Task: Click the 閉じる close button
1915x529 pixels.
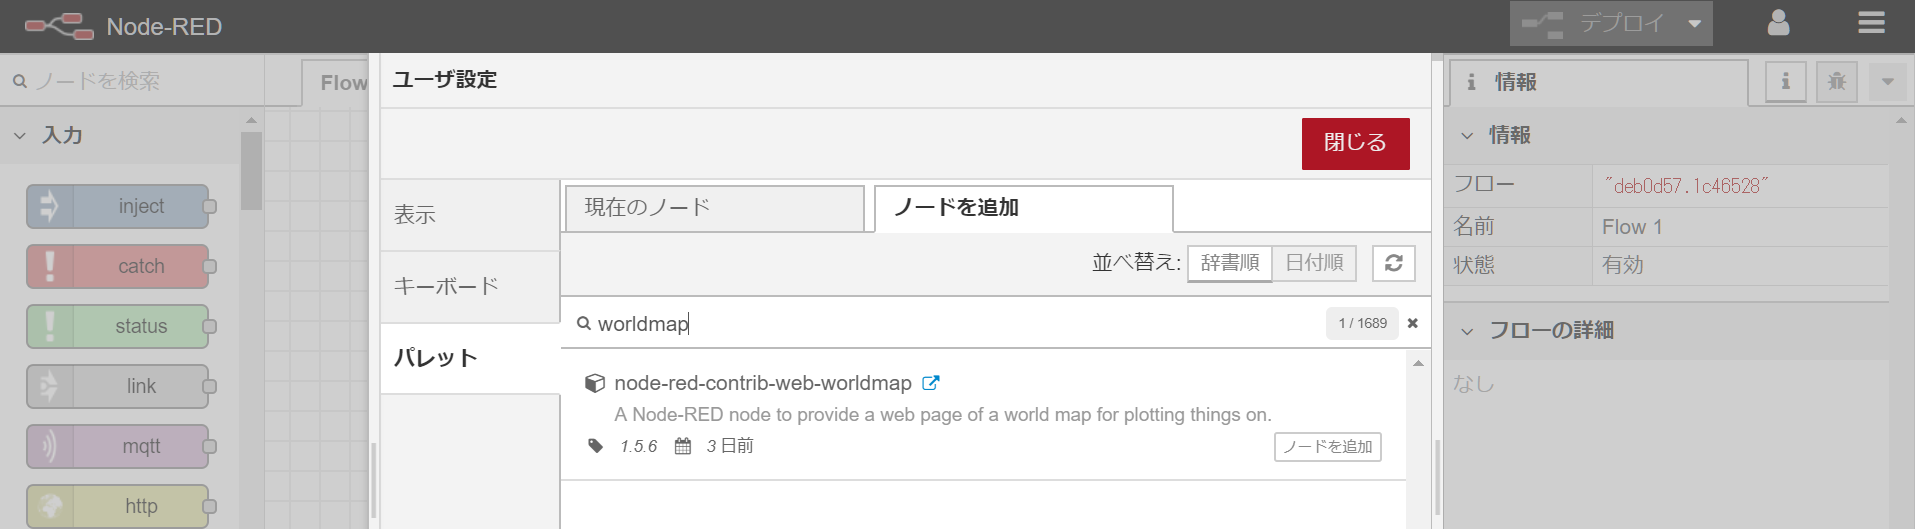Action: point(1355,143)
